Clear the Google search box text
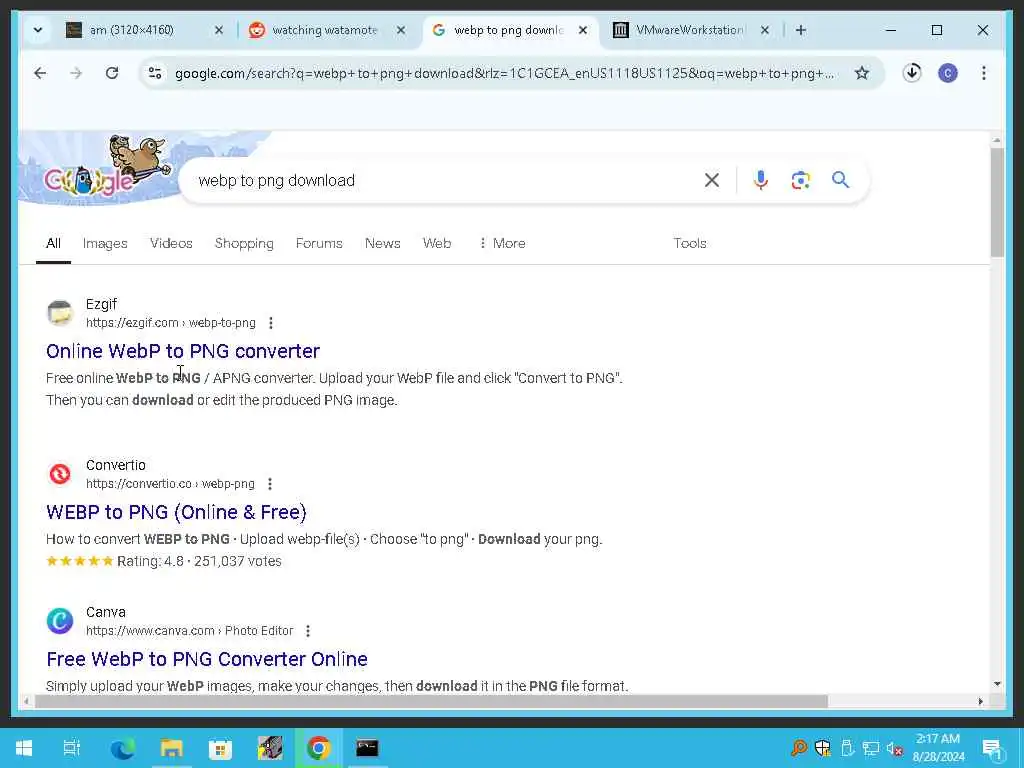This screenshot has width=1024, height=768. click(x=712, y=180)
